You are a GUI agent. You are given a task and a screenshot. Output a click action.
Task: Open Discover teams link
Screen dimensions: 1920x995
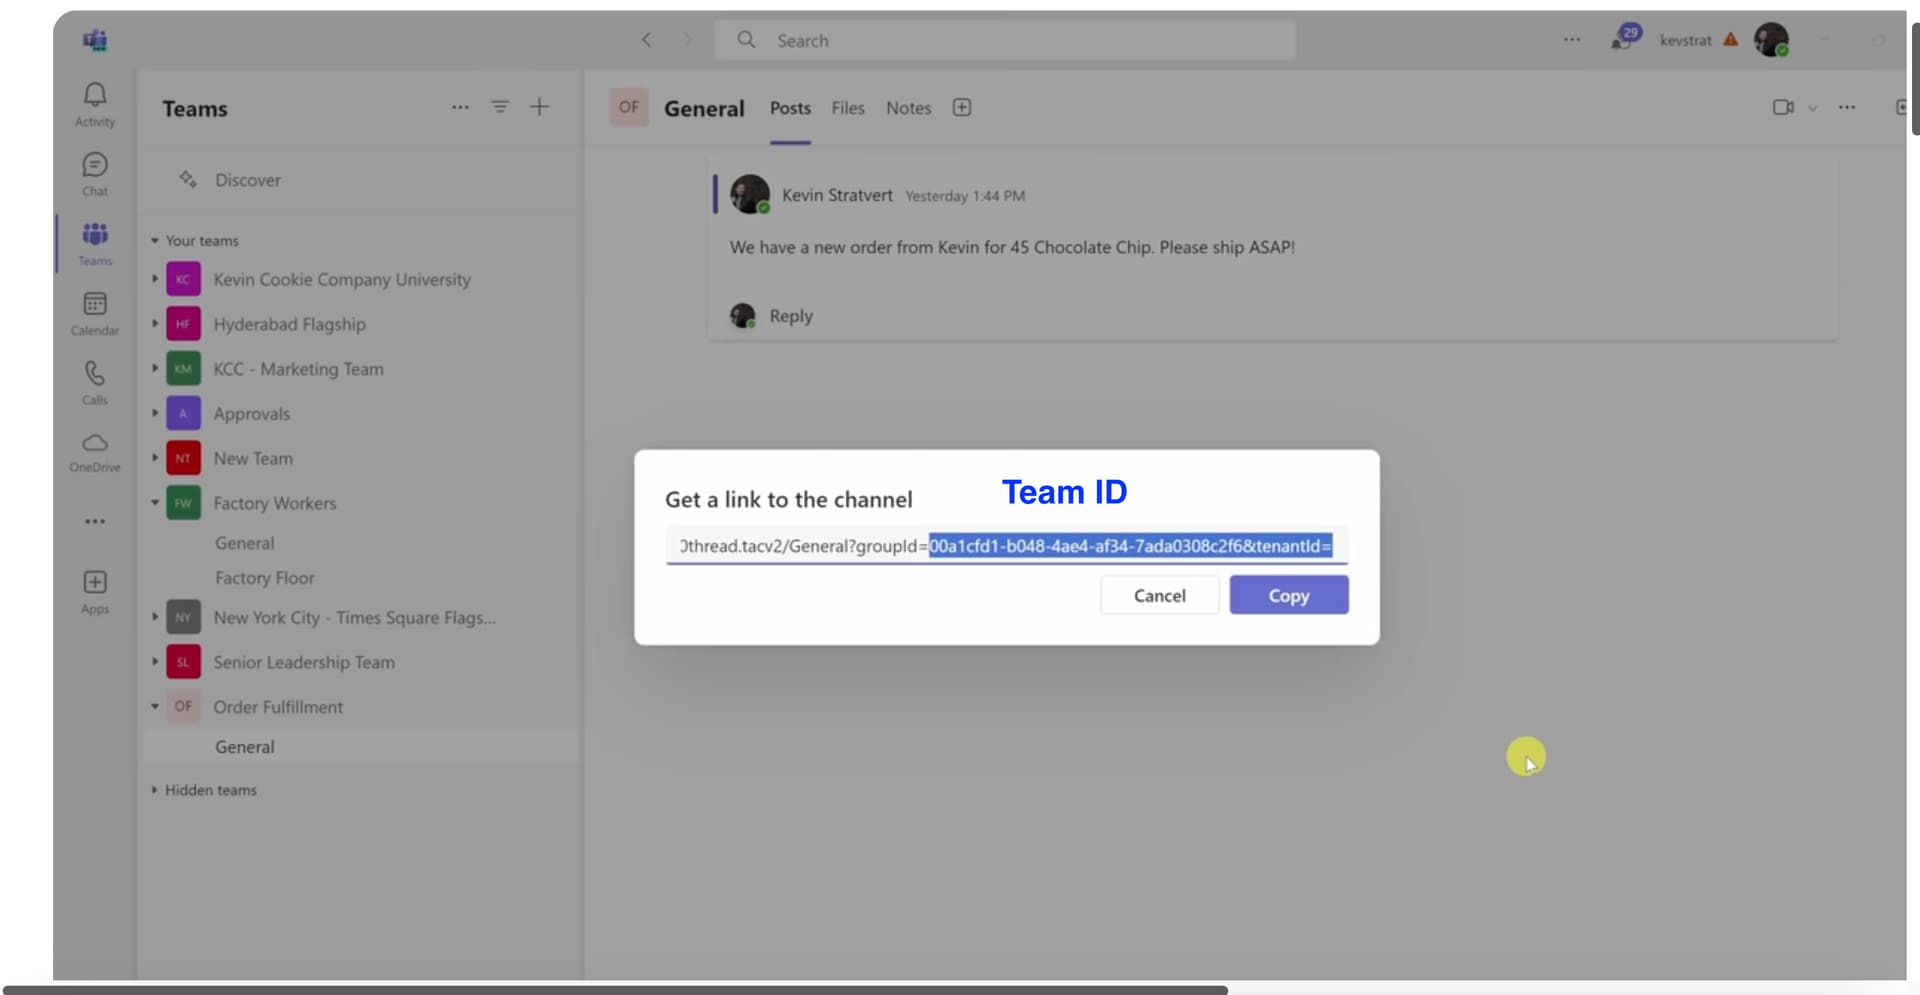coord(248,180)
